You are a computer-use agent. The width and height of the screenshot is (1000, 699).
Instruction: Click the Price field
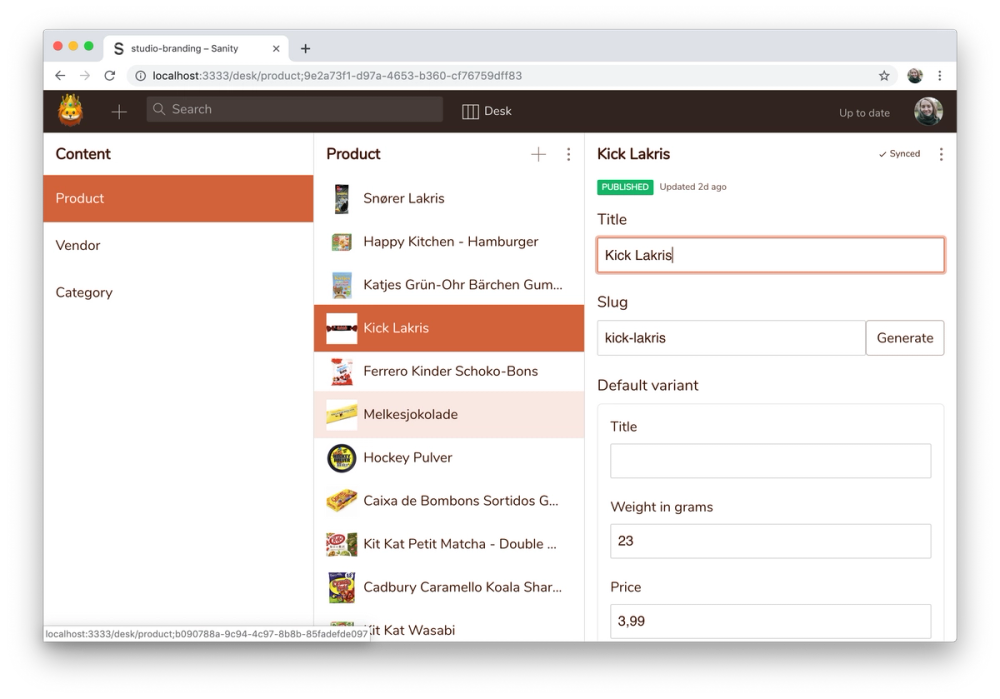770,621
